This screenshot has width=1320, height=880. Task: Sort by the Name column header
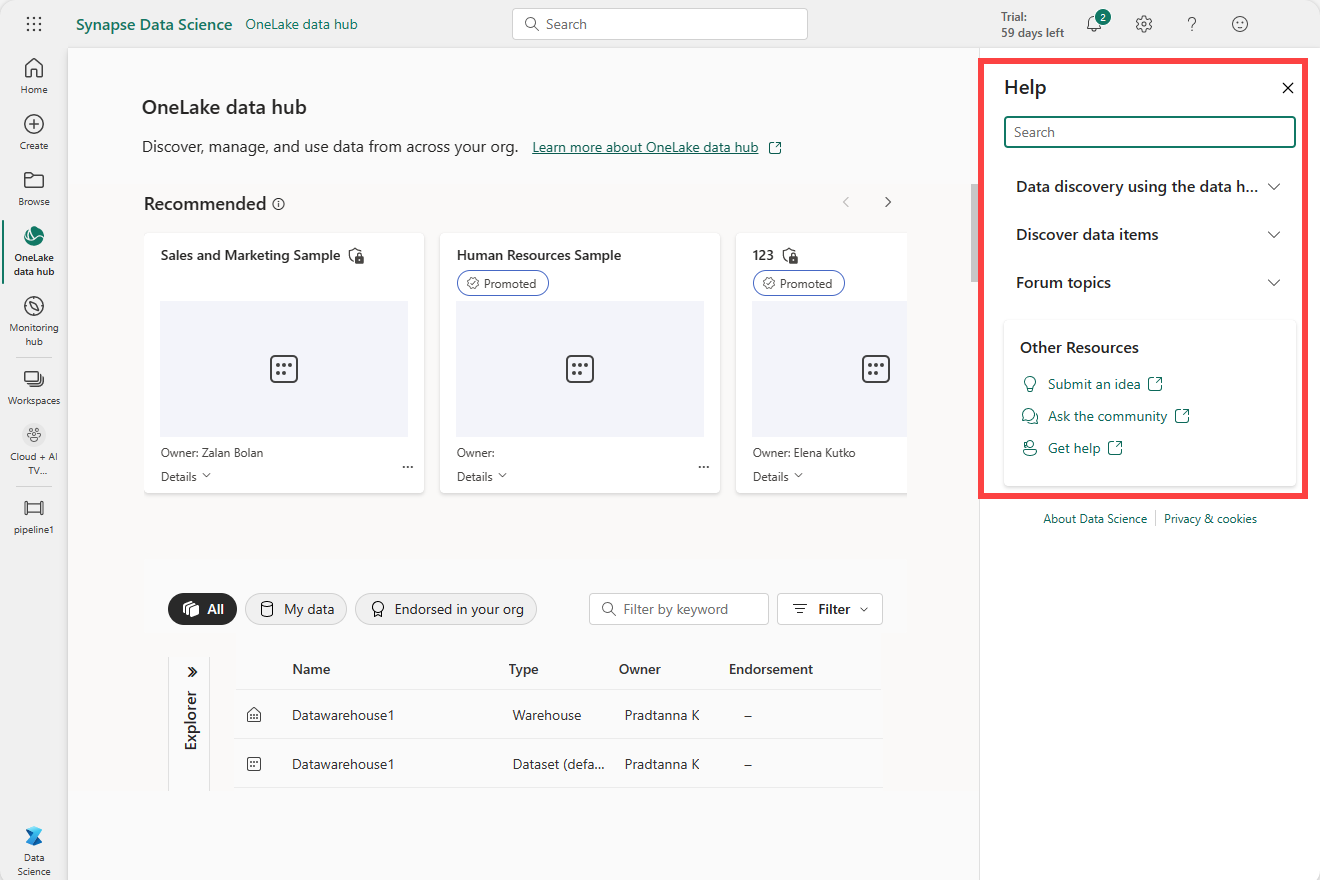[311, 669]
